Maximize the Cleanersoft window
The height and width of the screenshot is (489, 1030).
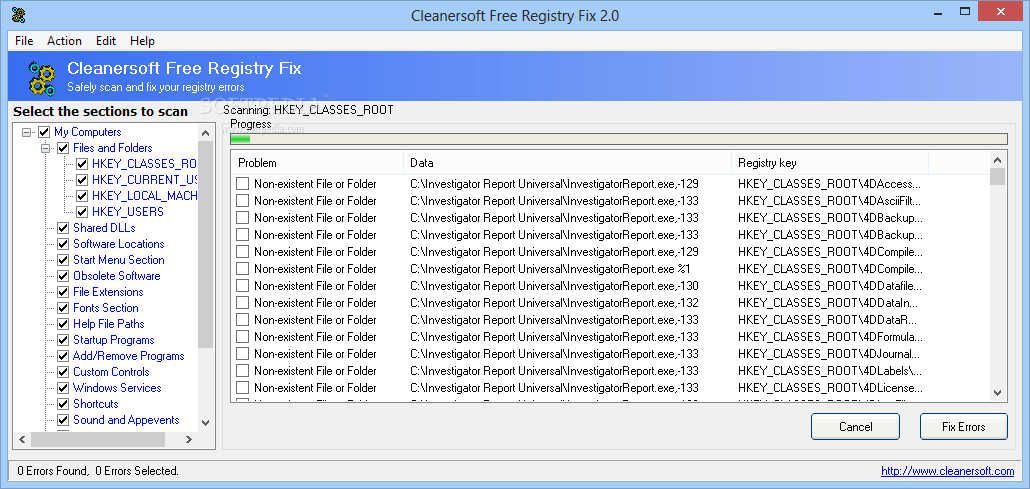964,11
